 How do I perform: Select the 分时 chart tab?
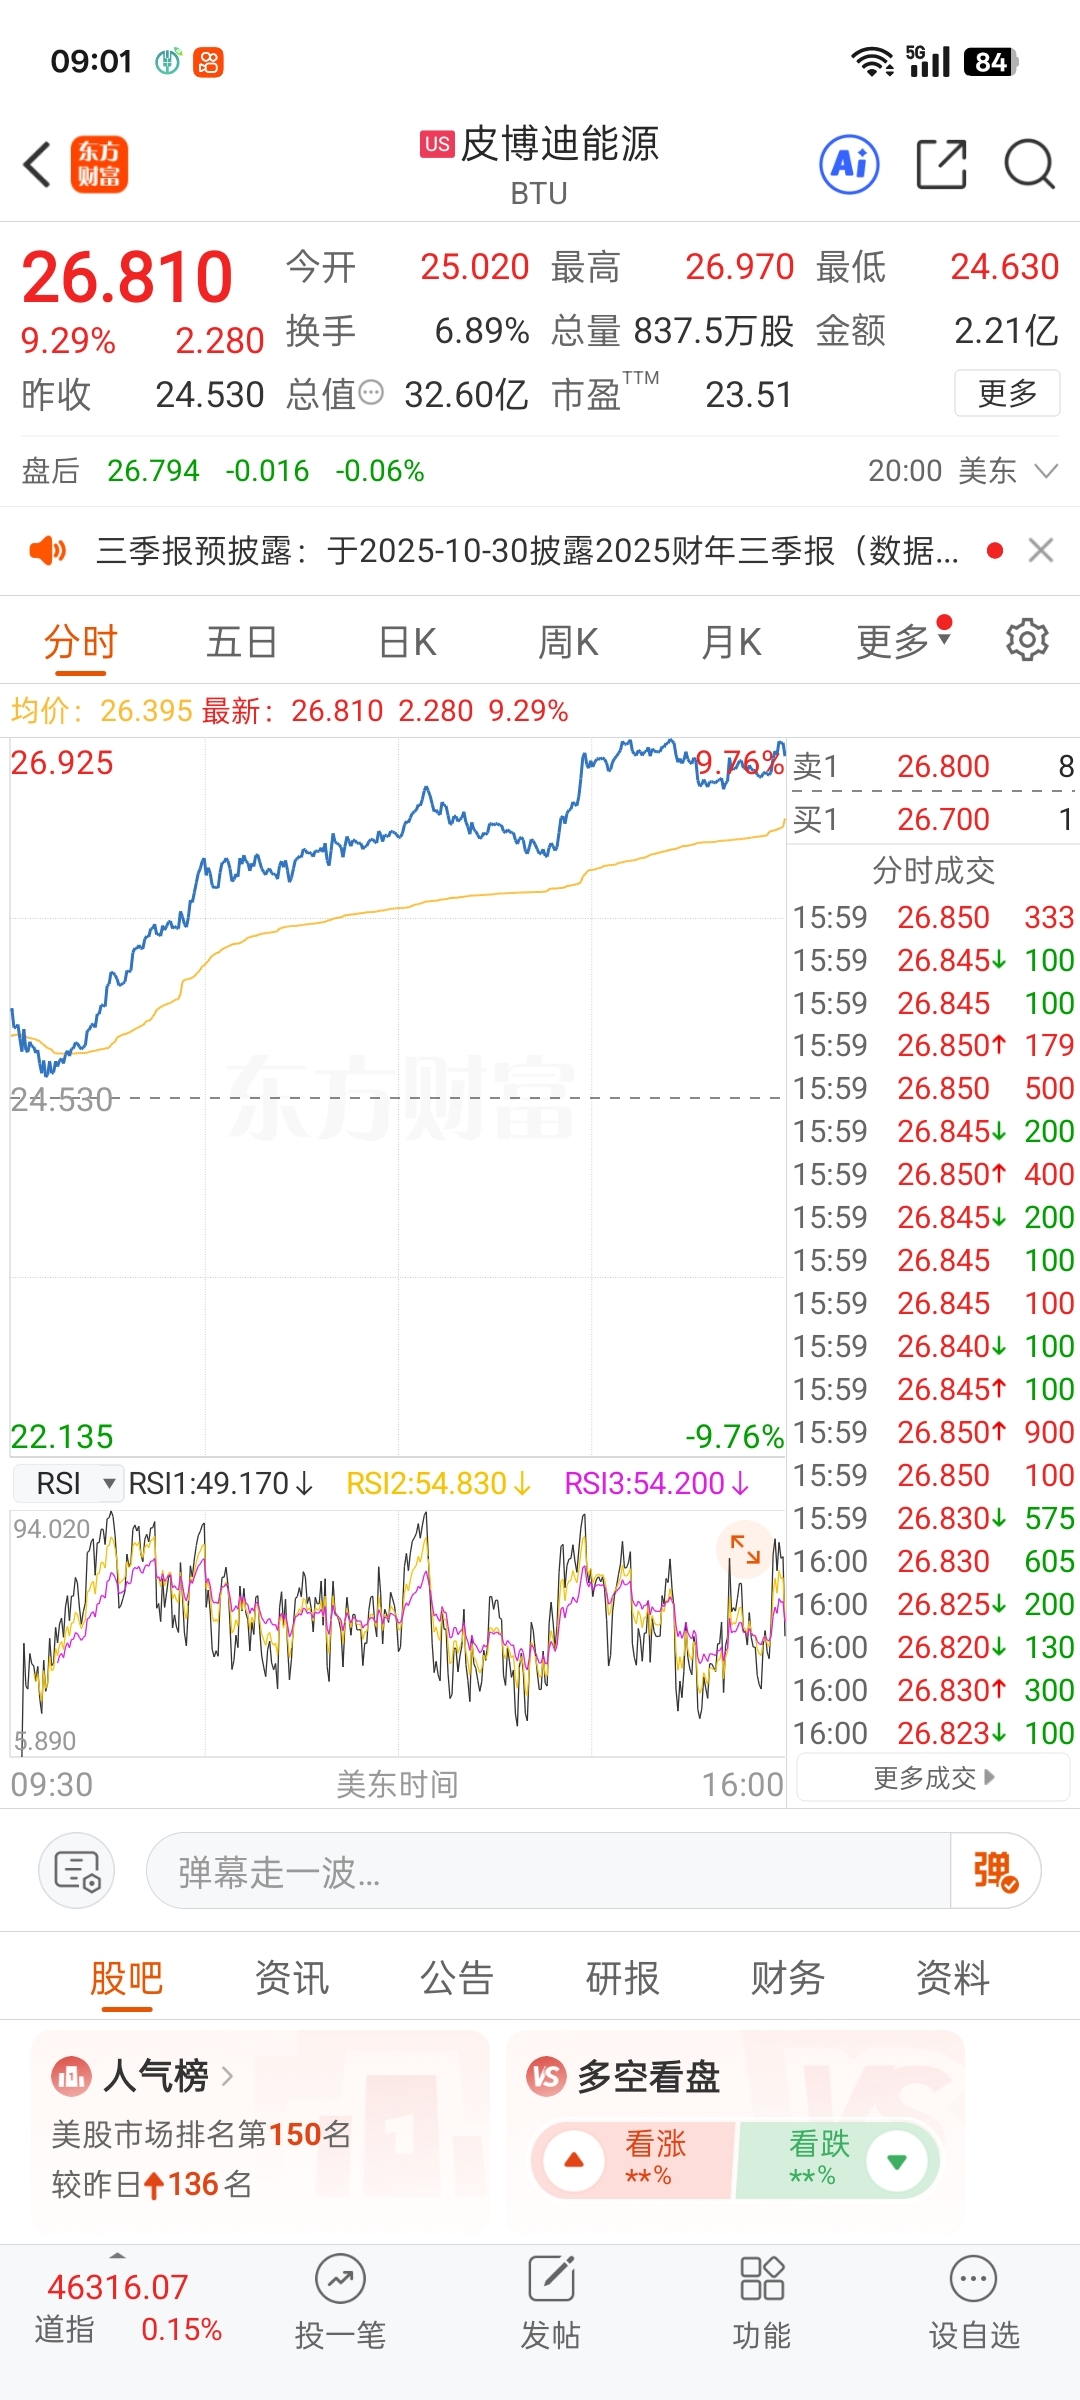(x=80, y=641)
